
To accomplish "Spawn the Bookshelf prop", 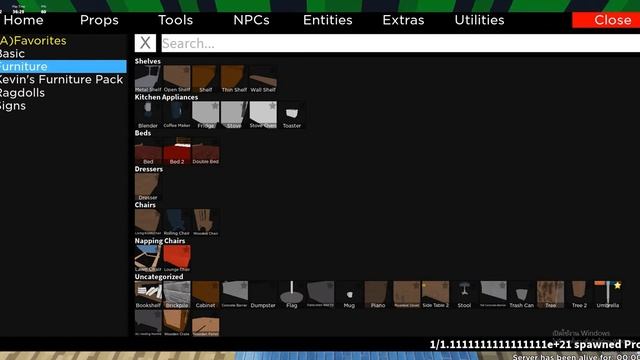I will click(x=148, y=295).
